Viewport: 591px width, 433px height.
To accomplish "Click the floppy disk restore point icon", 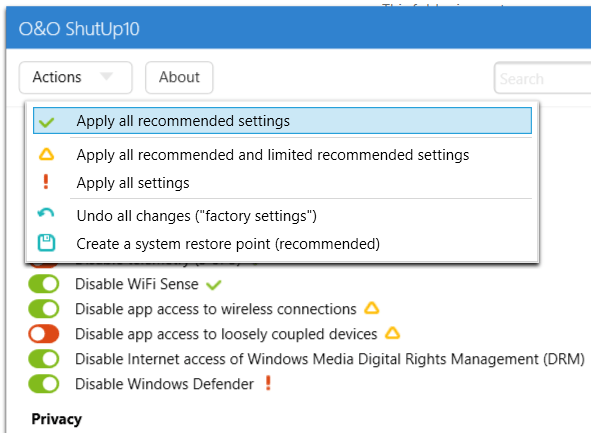I will [46, 243].
